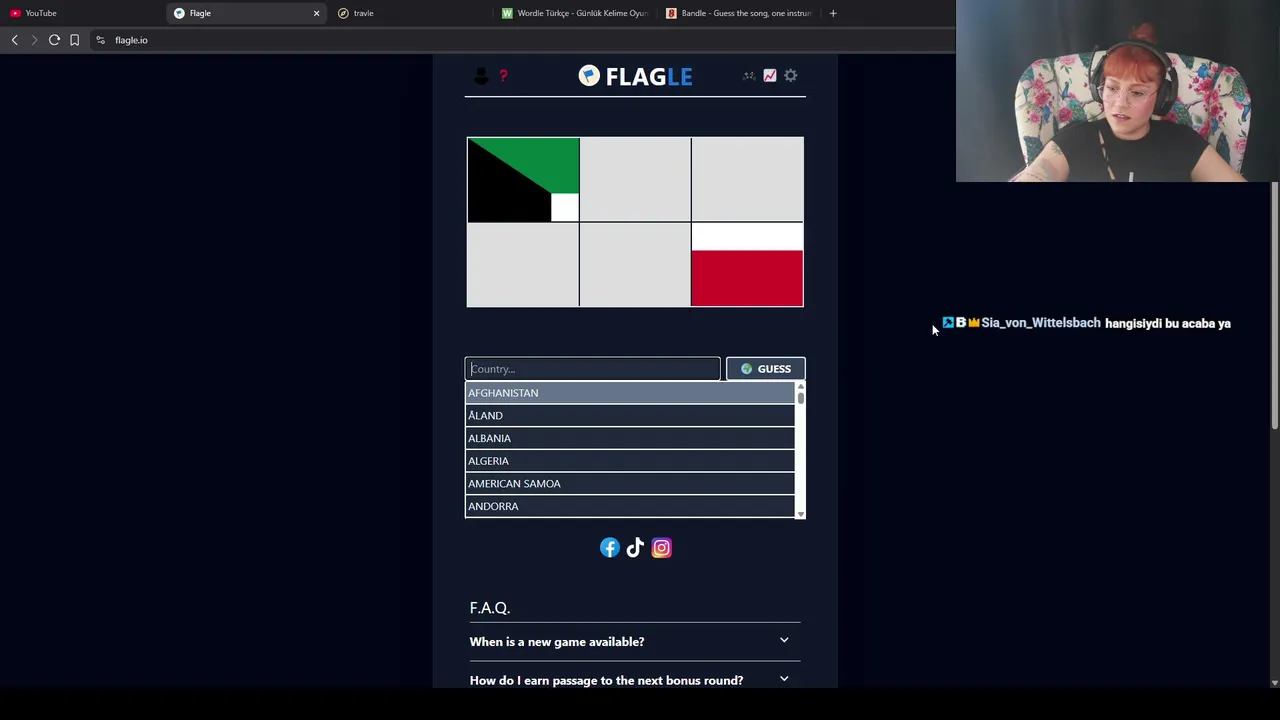Open the Facebook social icon
The width and height of the screenshot is (1280, 720).
610,548
